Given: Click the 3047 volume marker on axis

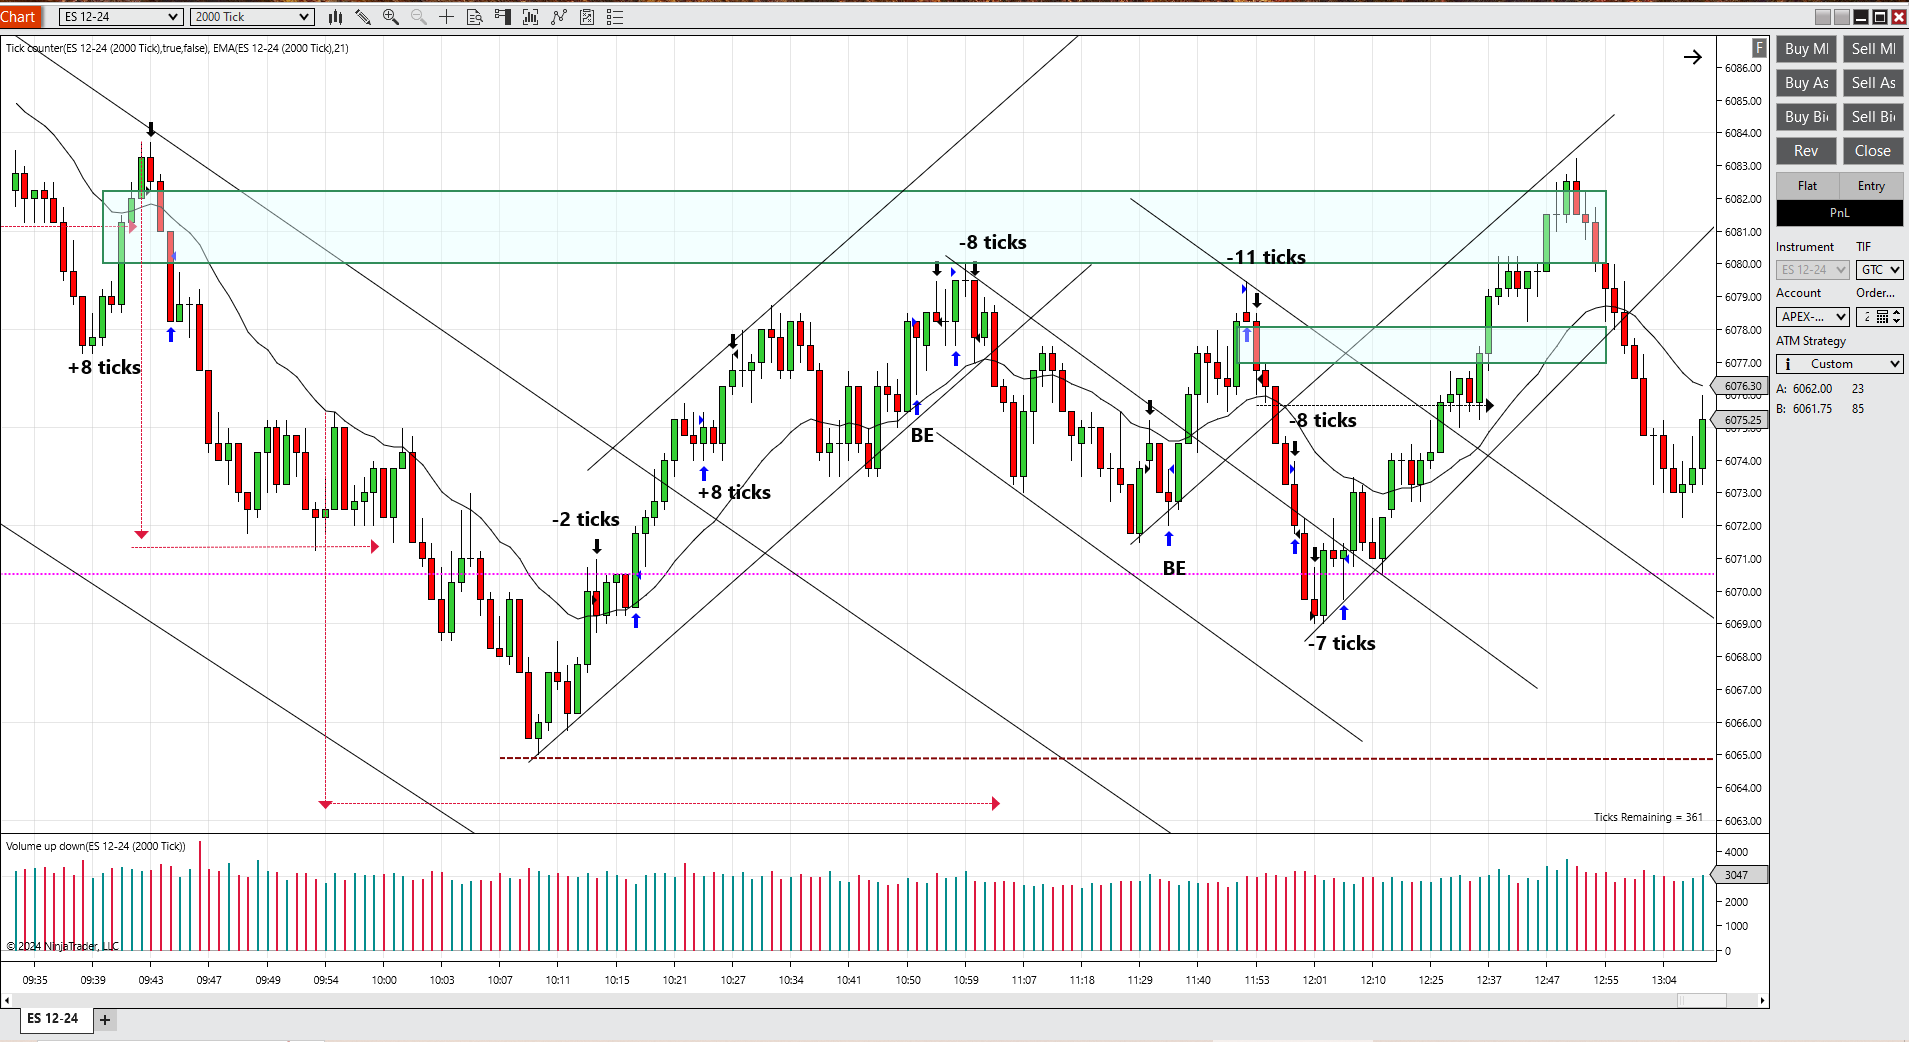Looking at the screenshot, I should (x=1740, y=875).
